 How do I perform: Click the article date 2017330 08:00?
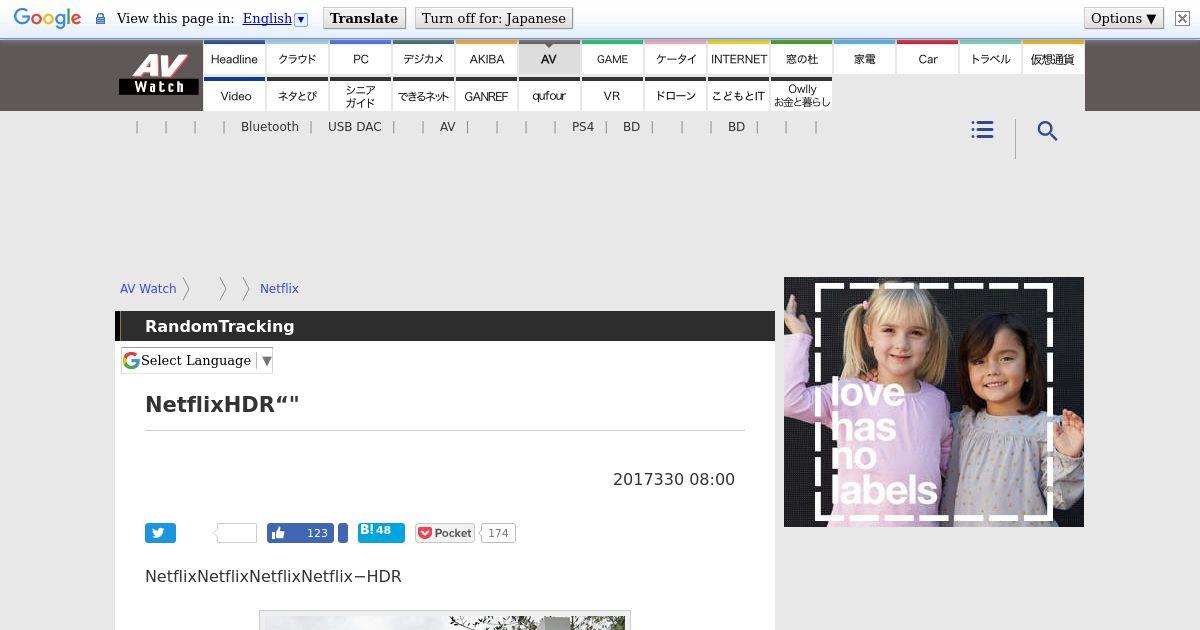coord(674,479)
